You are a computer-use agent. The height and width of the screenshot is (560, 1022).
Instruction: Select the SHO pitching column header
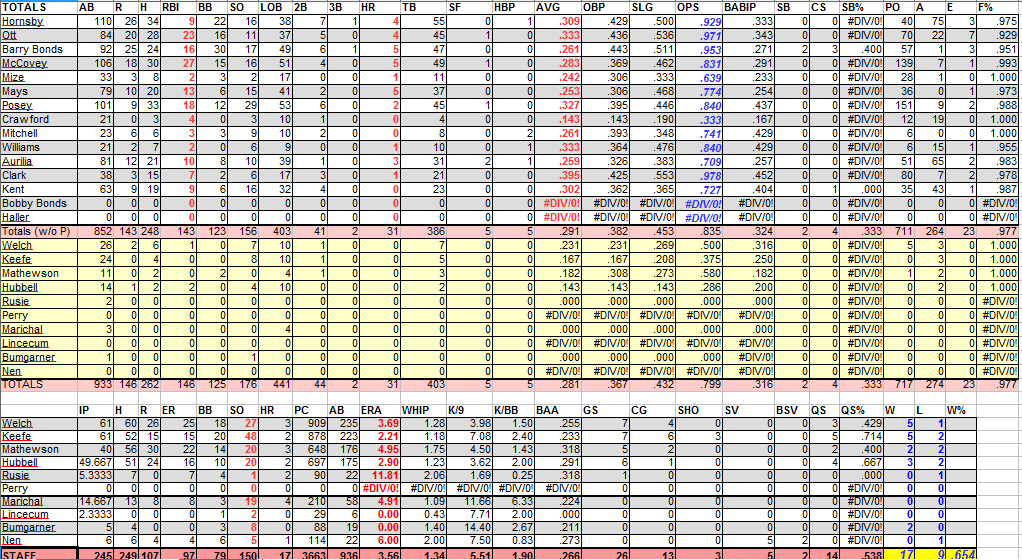[x=699, y=410]
